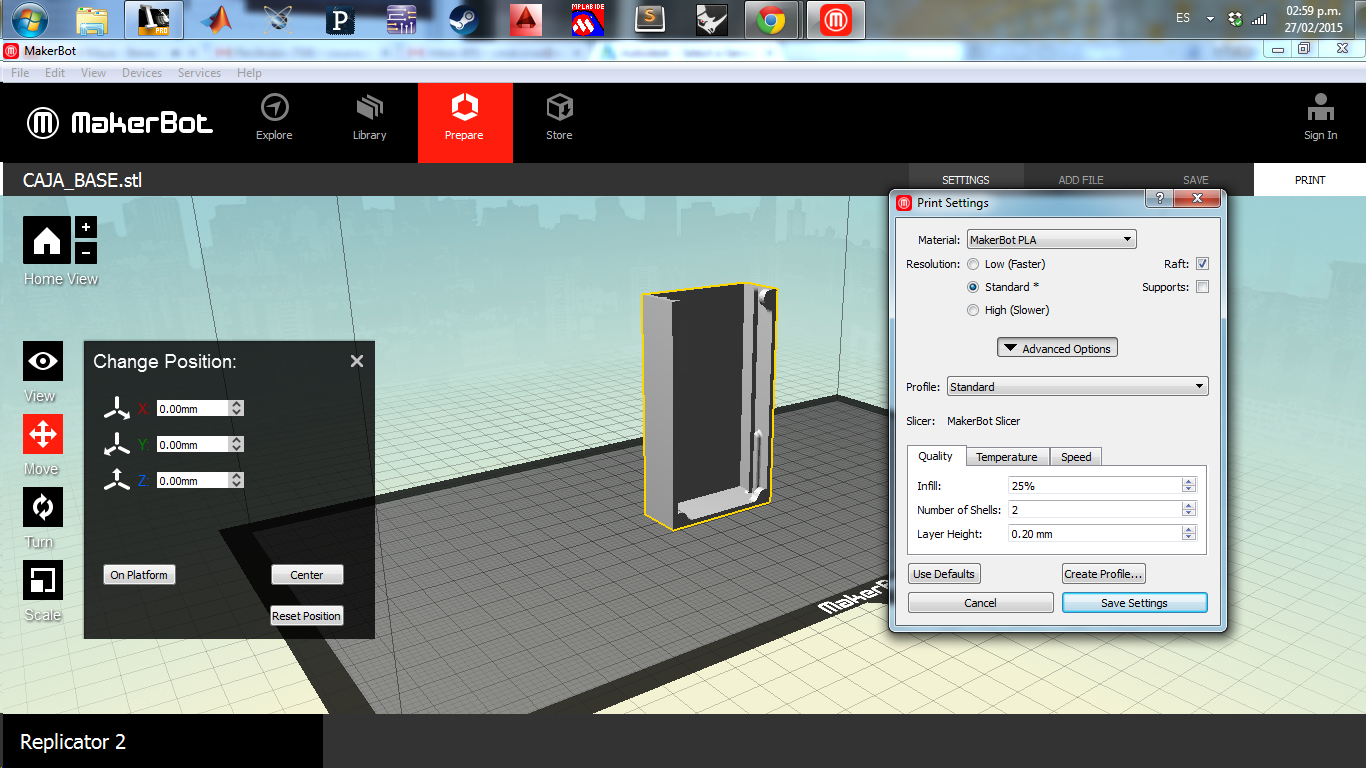The image size is (1366, 768).
Task: Select the CAJA_BASE box model
Action: click(x=710, y=405)
